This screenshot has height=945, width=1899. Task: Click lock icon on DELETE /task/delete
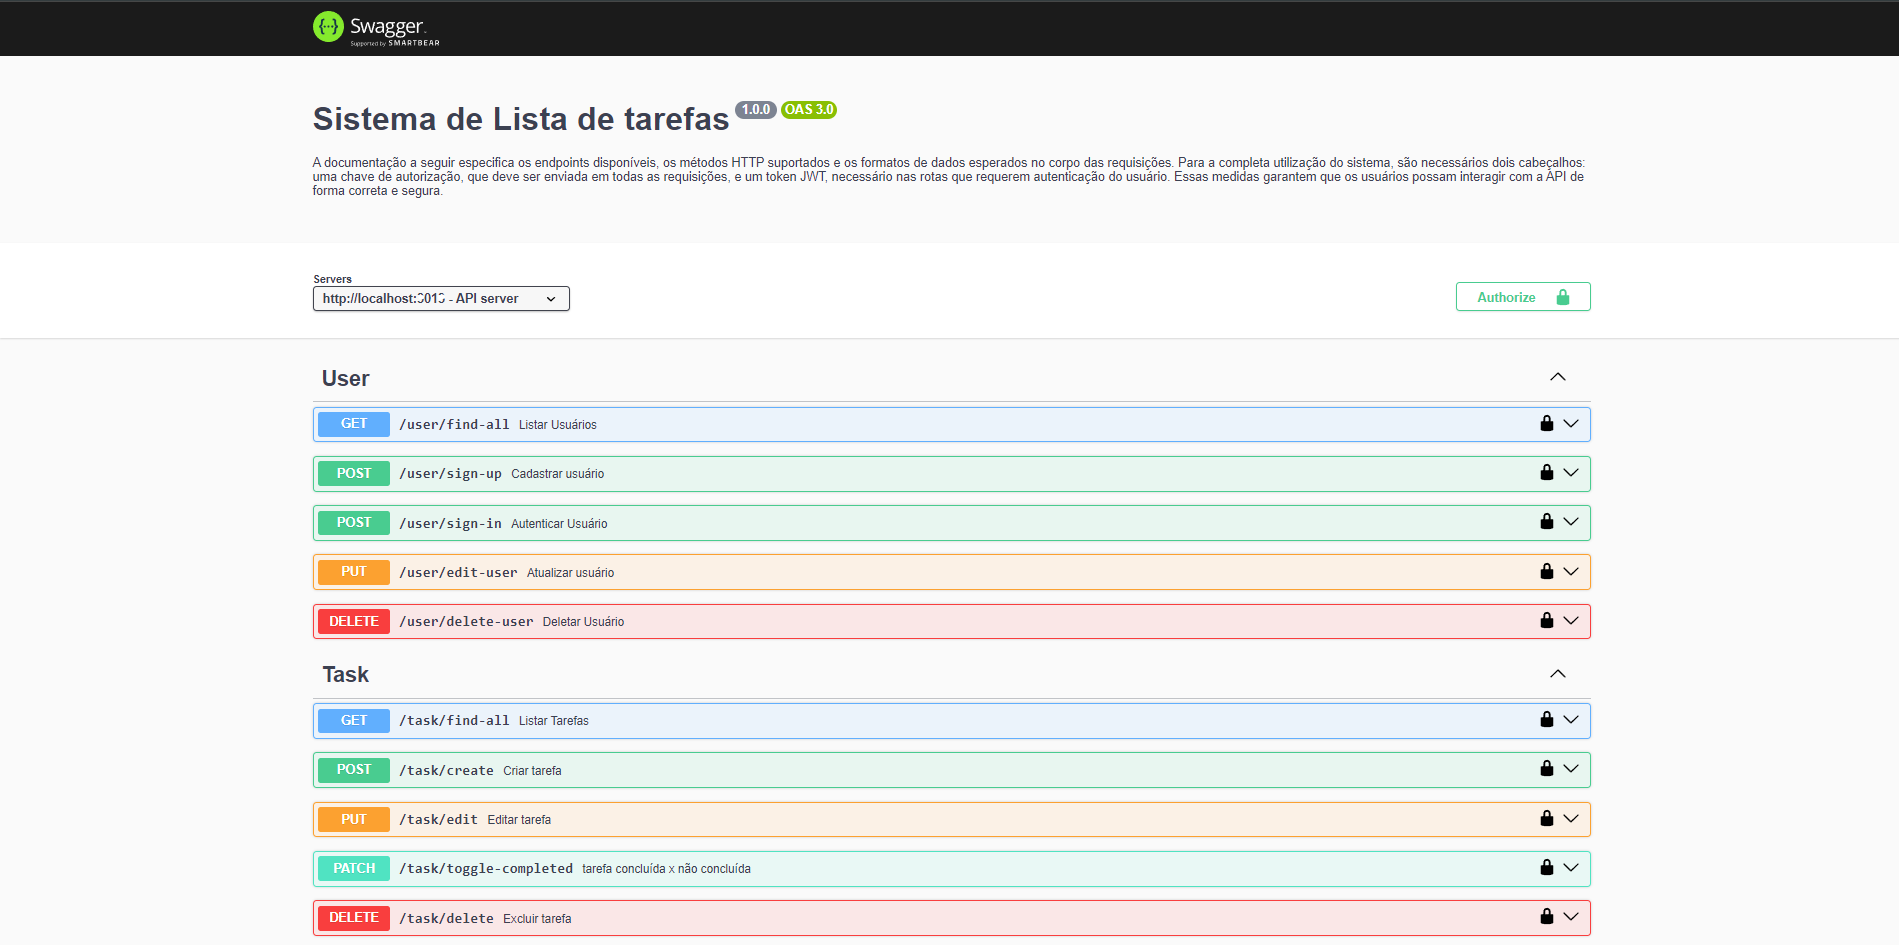tap(1546, 917)
